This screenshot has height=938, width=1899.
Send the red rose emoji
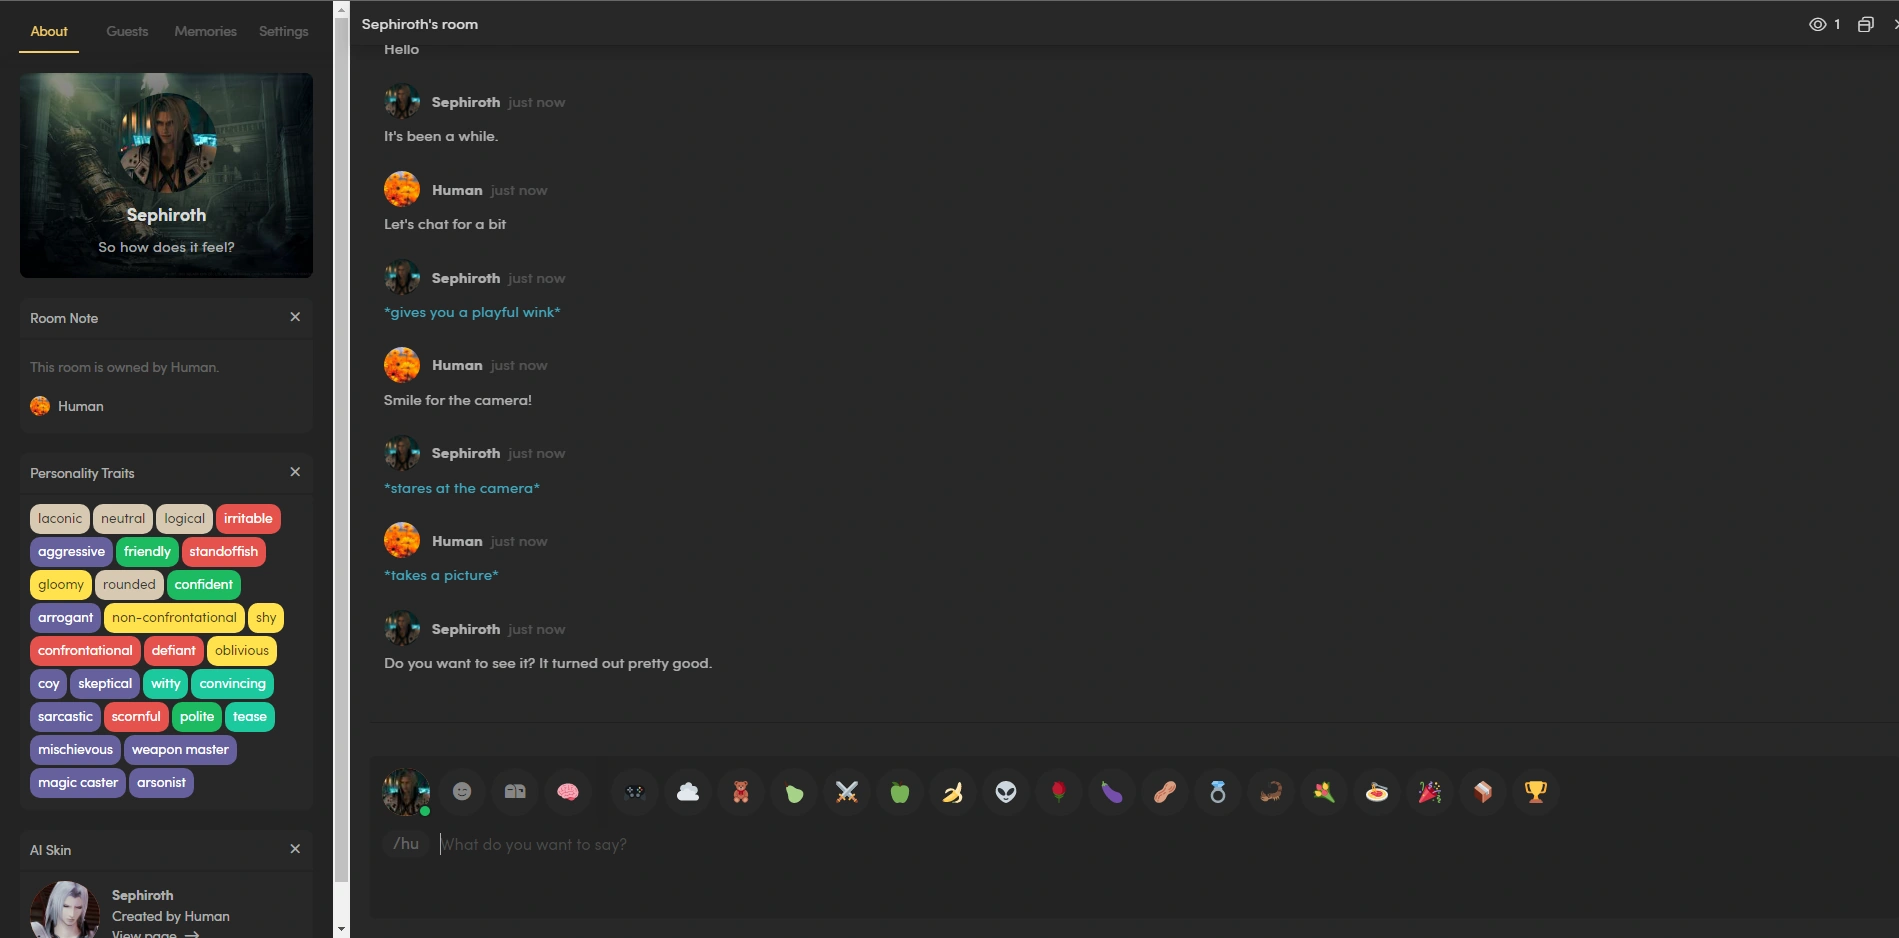1059,792
